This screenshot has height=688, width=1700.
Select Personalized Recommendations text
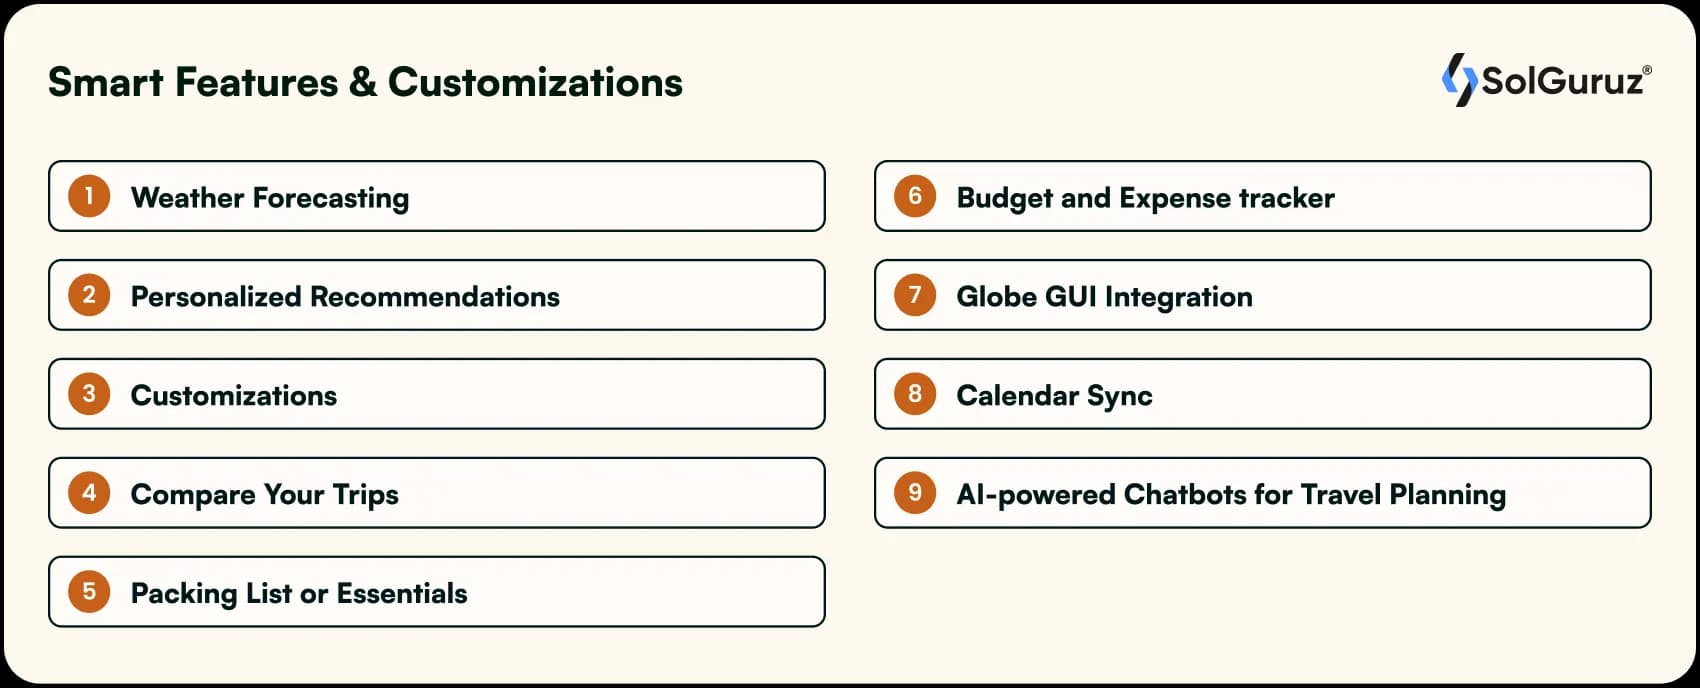[345, 296]
